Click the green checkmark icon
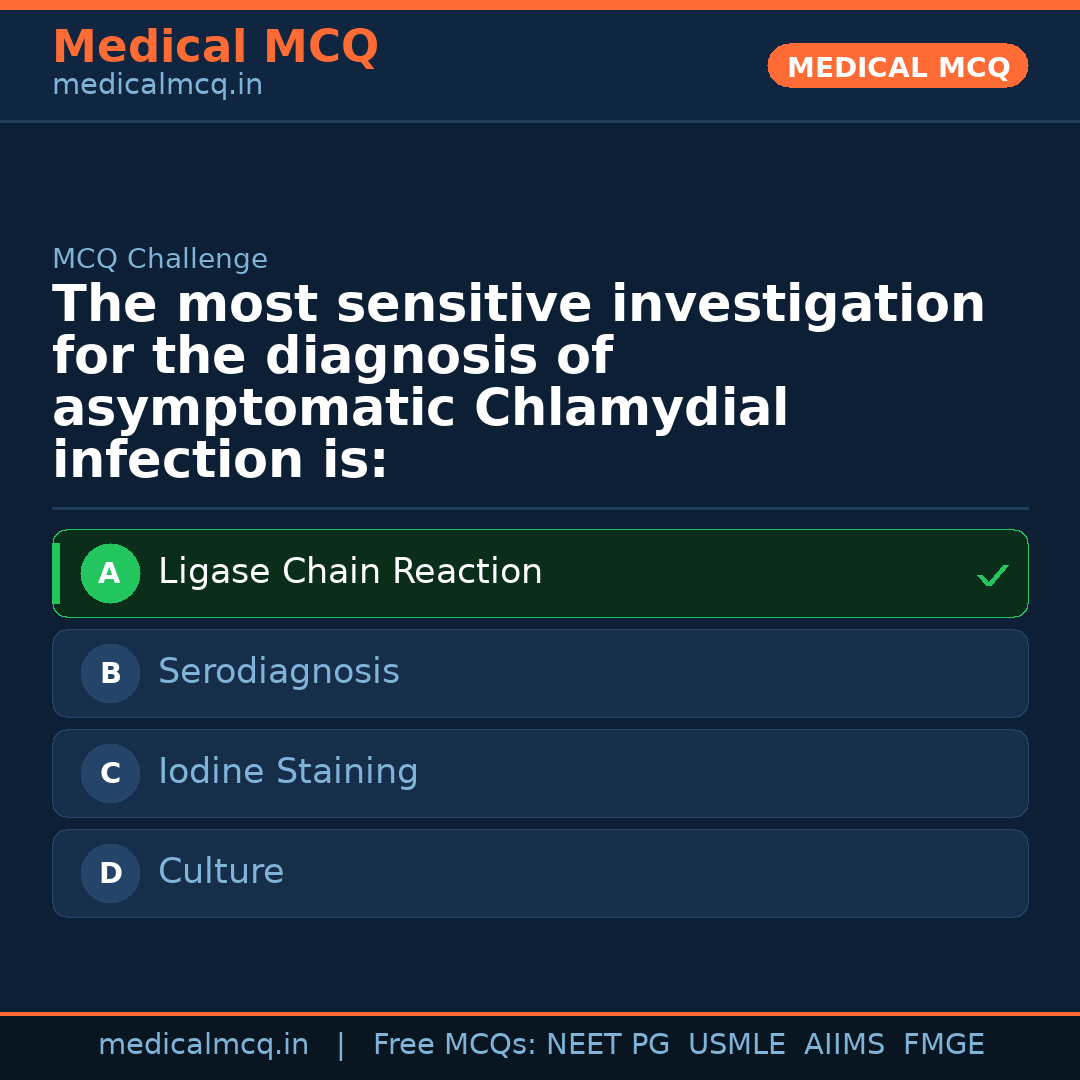The height and width of the screenshot is (1080, 1080). pos(992,575)
